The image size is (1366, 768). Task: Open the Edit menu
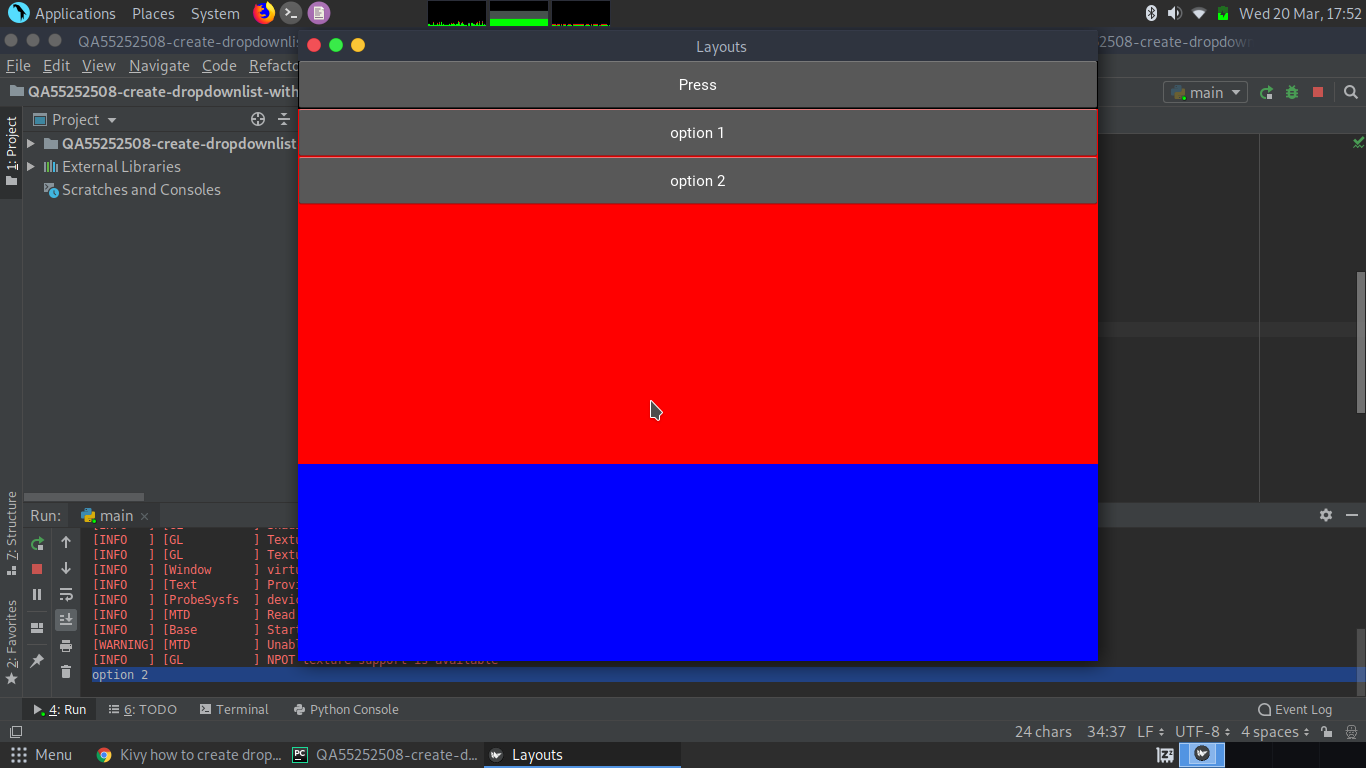56,65
